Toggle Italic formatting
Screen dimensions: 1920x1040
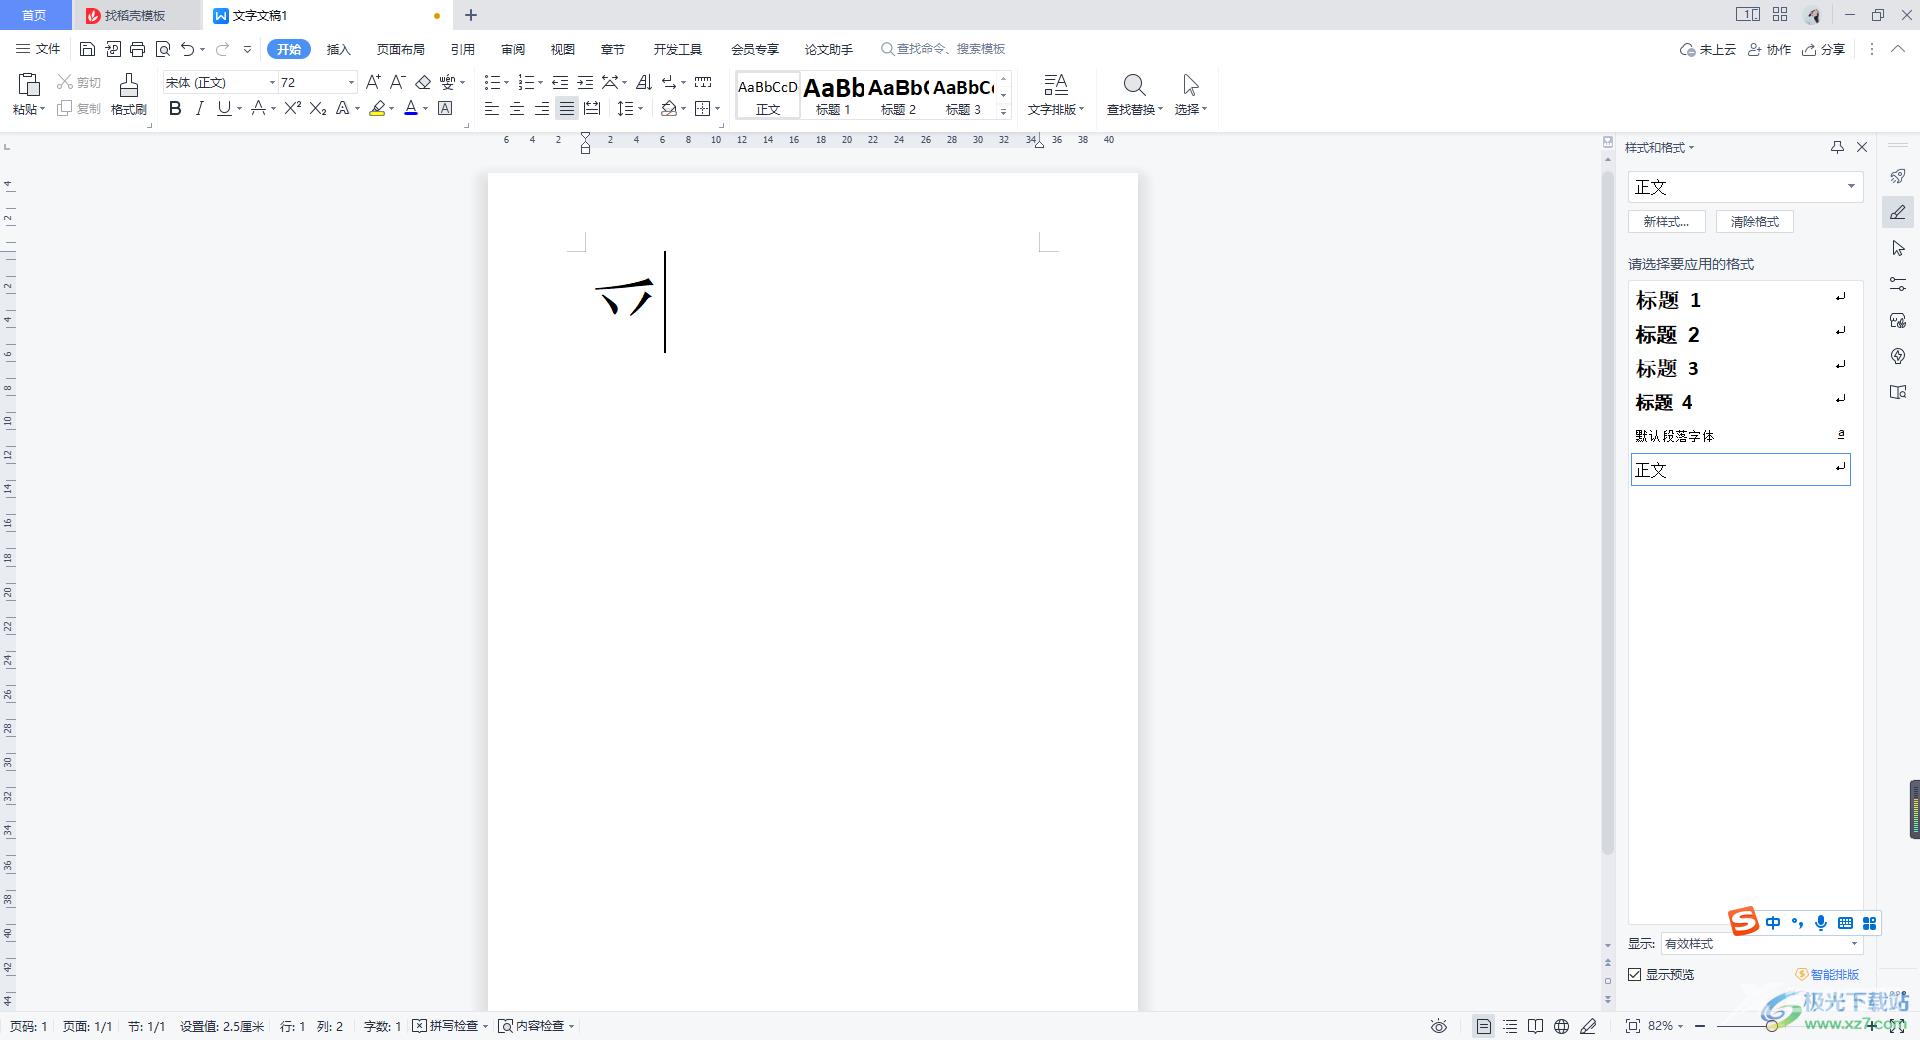(x=199, y=108)
